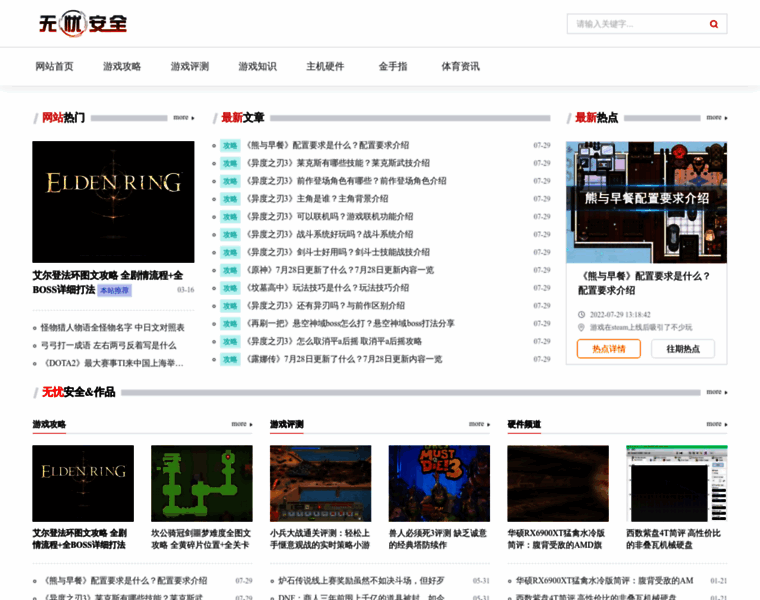Click the 无忧安全 site logo

(83, 23)
